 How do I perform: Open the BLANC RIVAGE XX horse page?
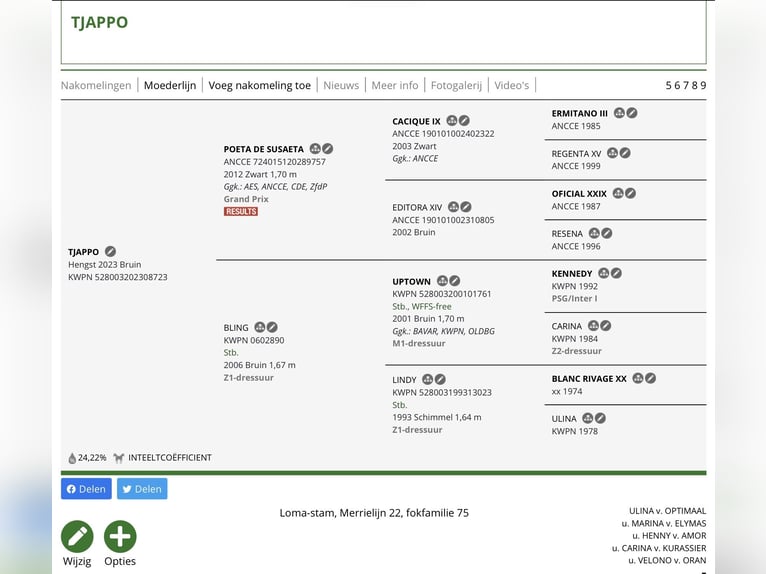[x=589, y=379]
